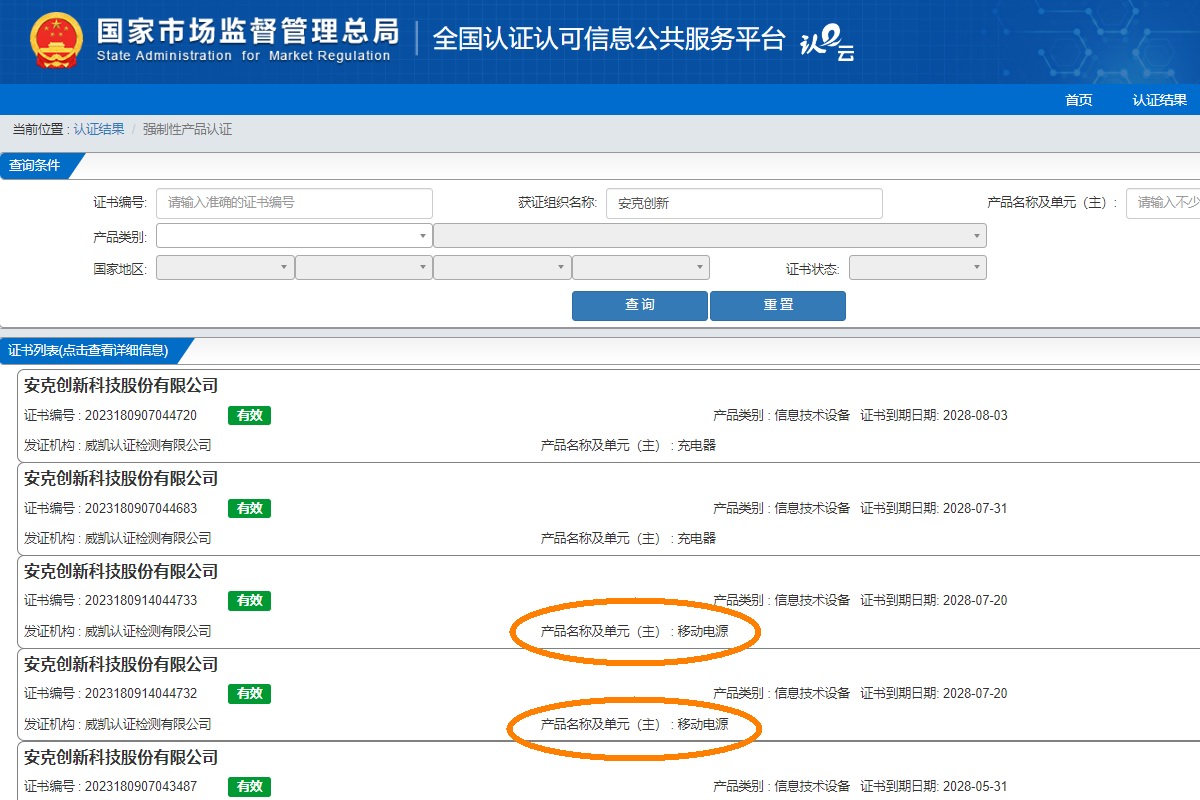The height and width of the screenshot is (800, 1200).
Task: Click 有效 badge for certificate 2023180907044683
Action: (x=249, y=509)
